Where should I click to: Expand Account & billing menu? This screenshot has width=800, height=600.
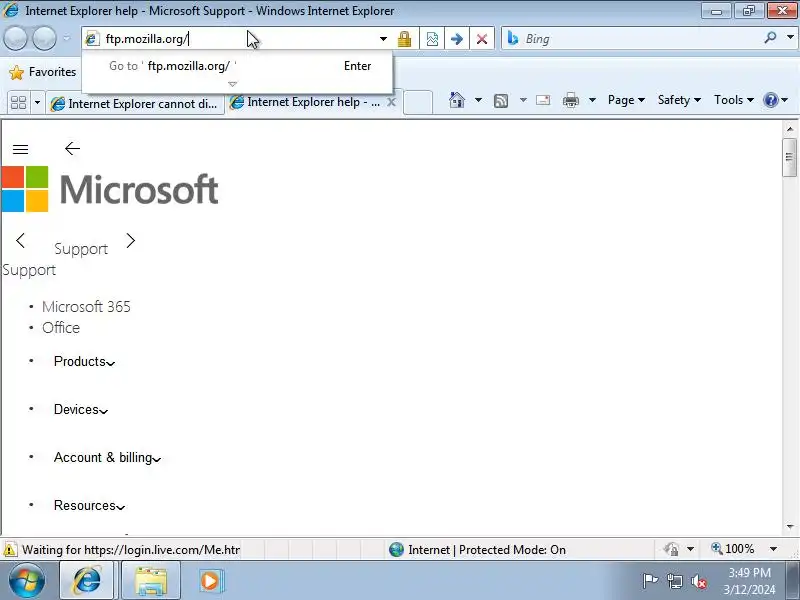point(107,458)
